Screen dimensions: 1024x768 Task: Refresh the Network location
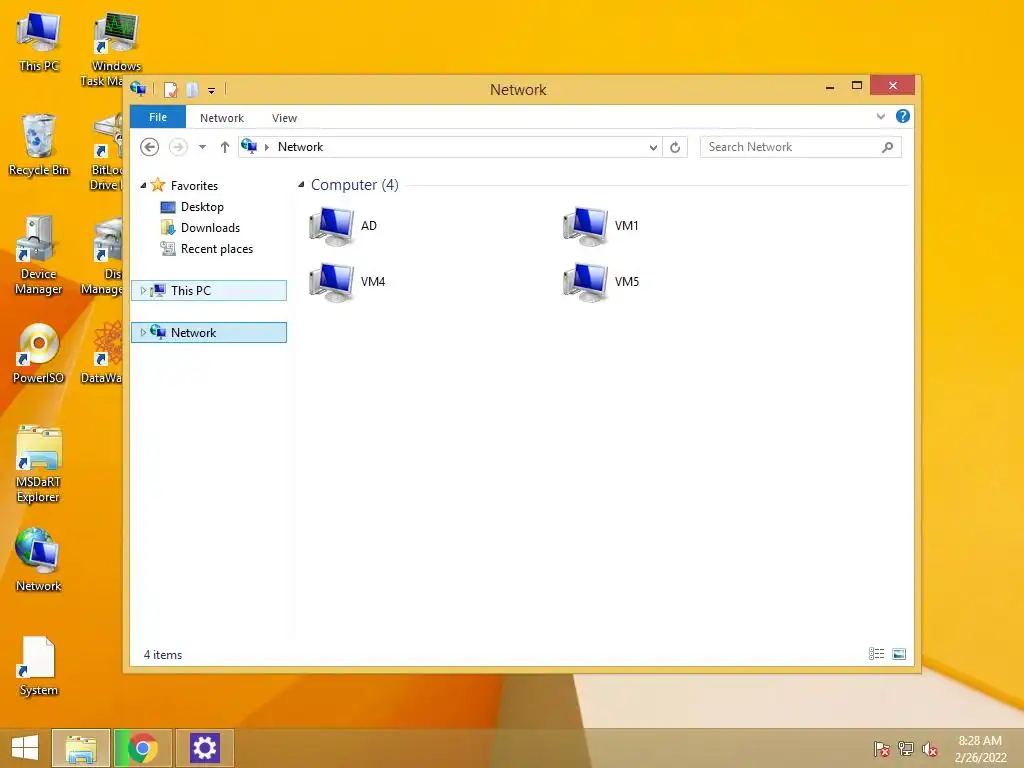coord(675,148)
